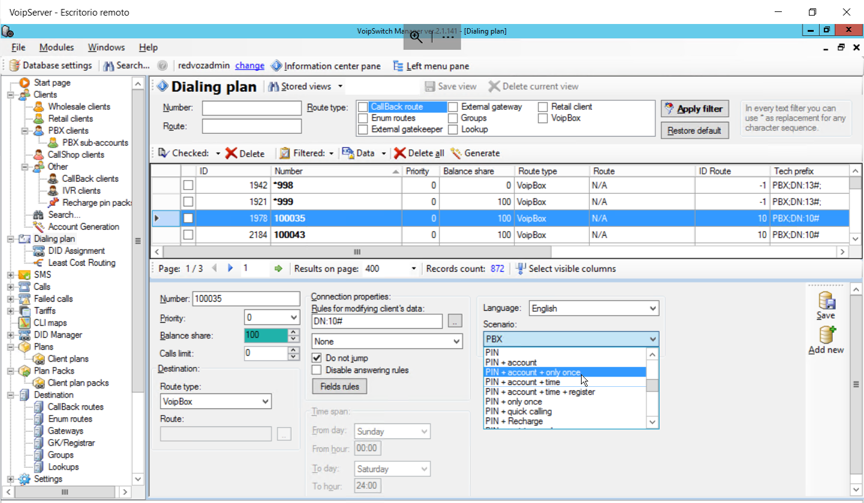Open the Checked dropdown arrow

point(218,153)
